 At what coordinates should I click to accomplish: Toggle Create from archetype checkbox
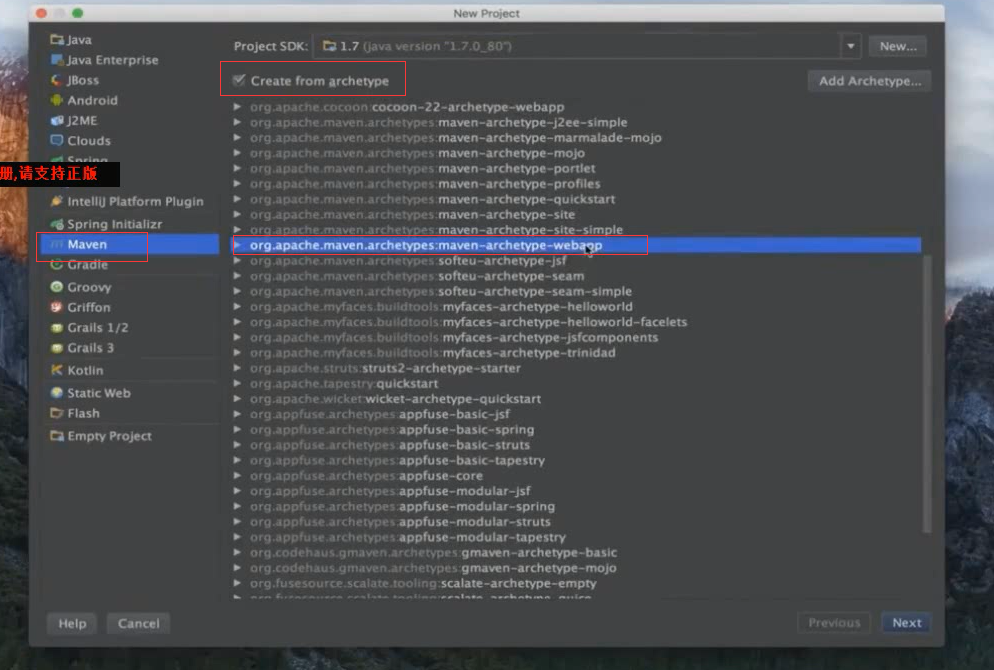click(x=239, y=80)
